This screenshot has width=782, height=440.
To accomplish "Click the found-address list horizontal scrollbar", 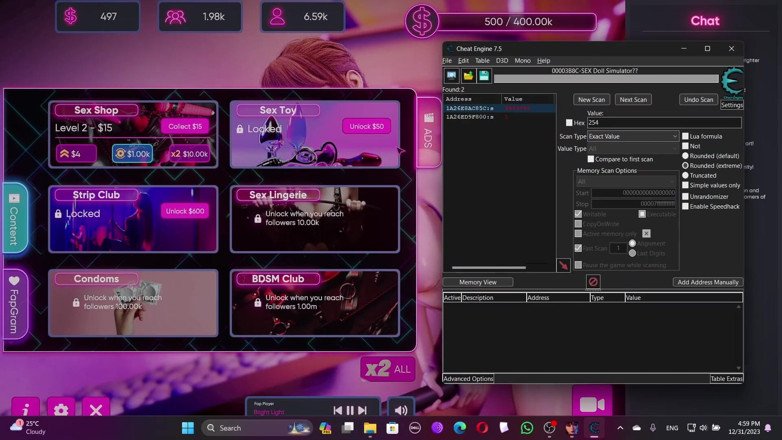I will 489,268.
